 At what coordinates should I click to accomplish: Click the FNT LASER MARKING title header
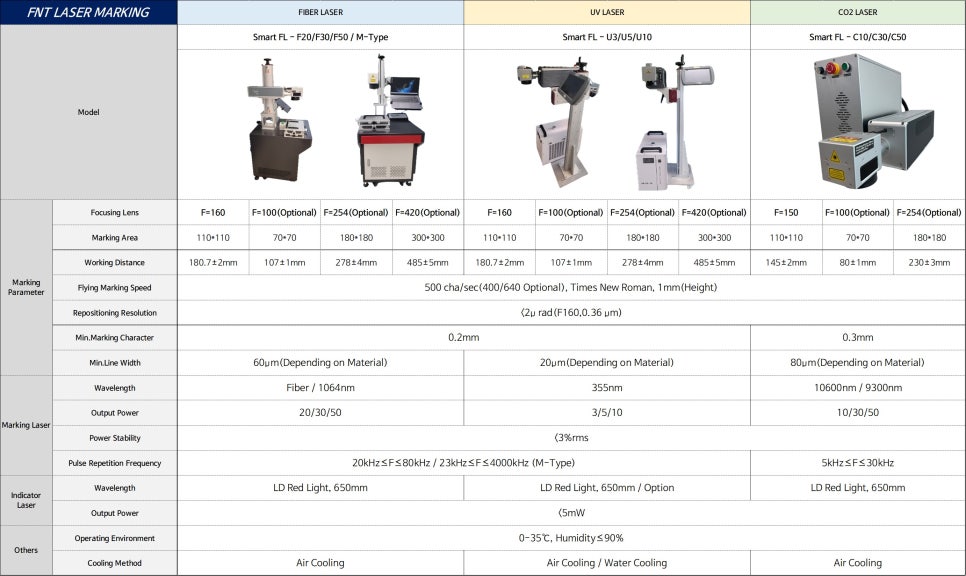point(88,12)
